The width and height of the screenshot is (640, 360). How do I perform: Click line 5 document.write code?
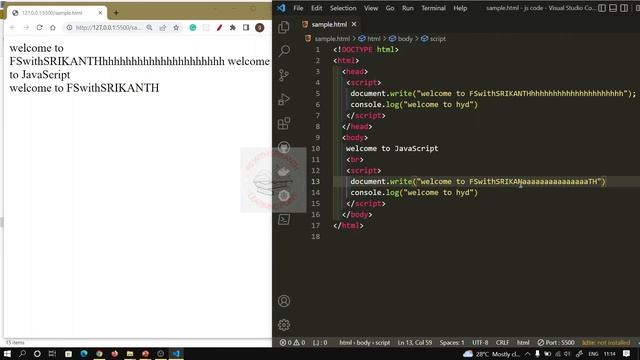[x=493, y=93]
